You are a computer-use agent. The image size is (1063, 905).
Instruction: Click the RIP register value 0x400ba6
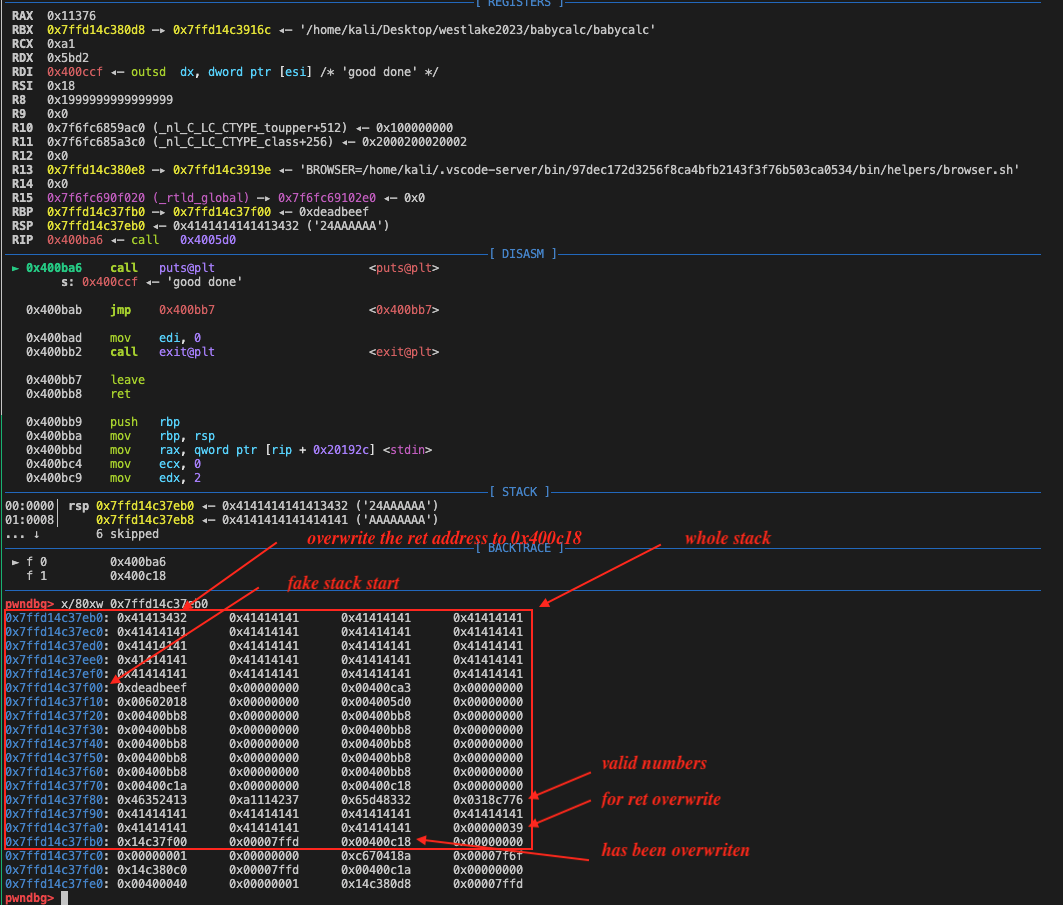(74, 240)
